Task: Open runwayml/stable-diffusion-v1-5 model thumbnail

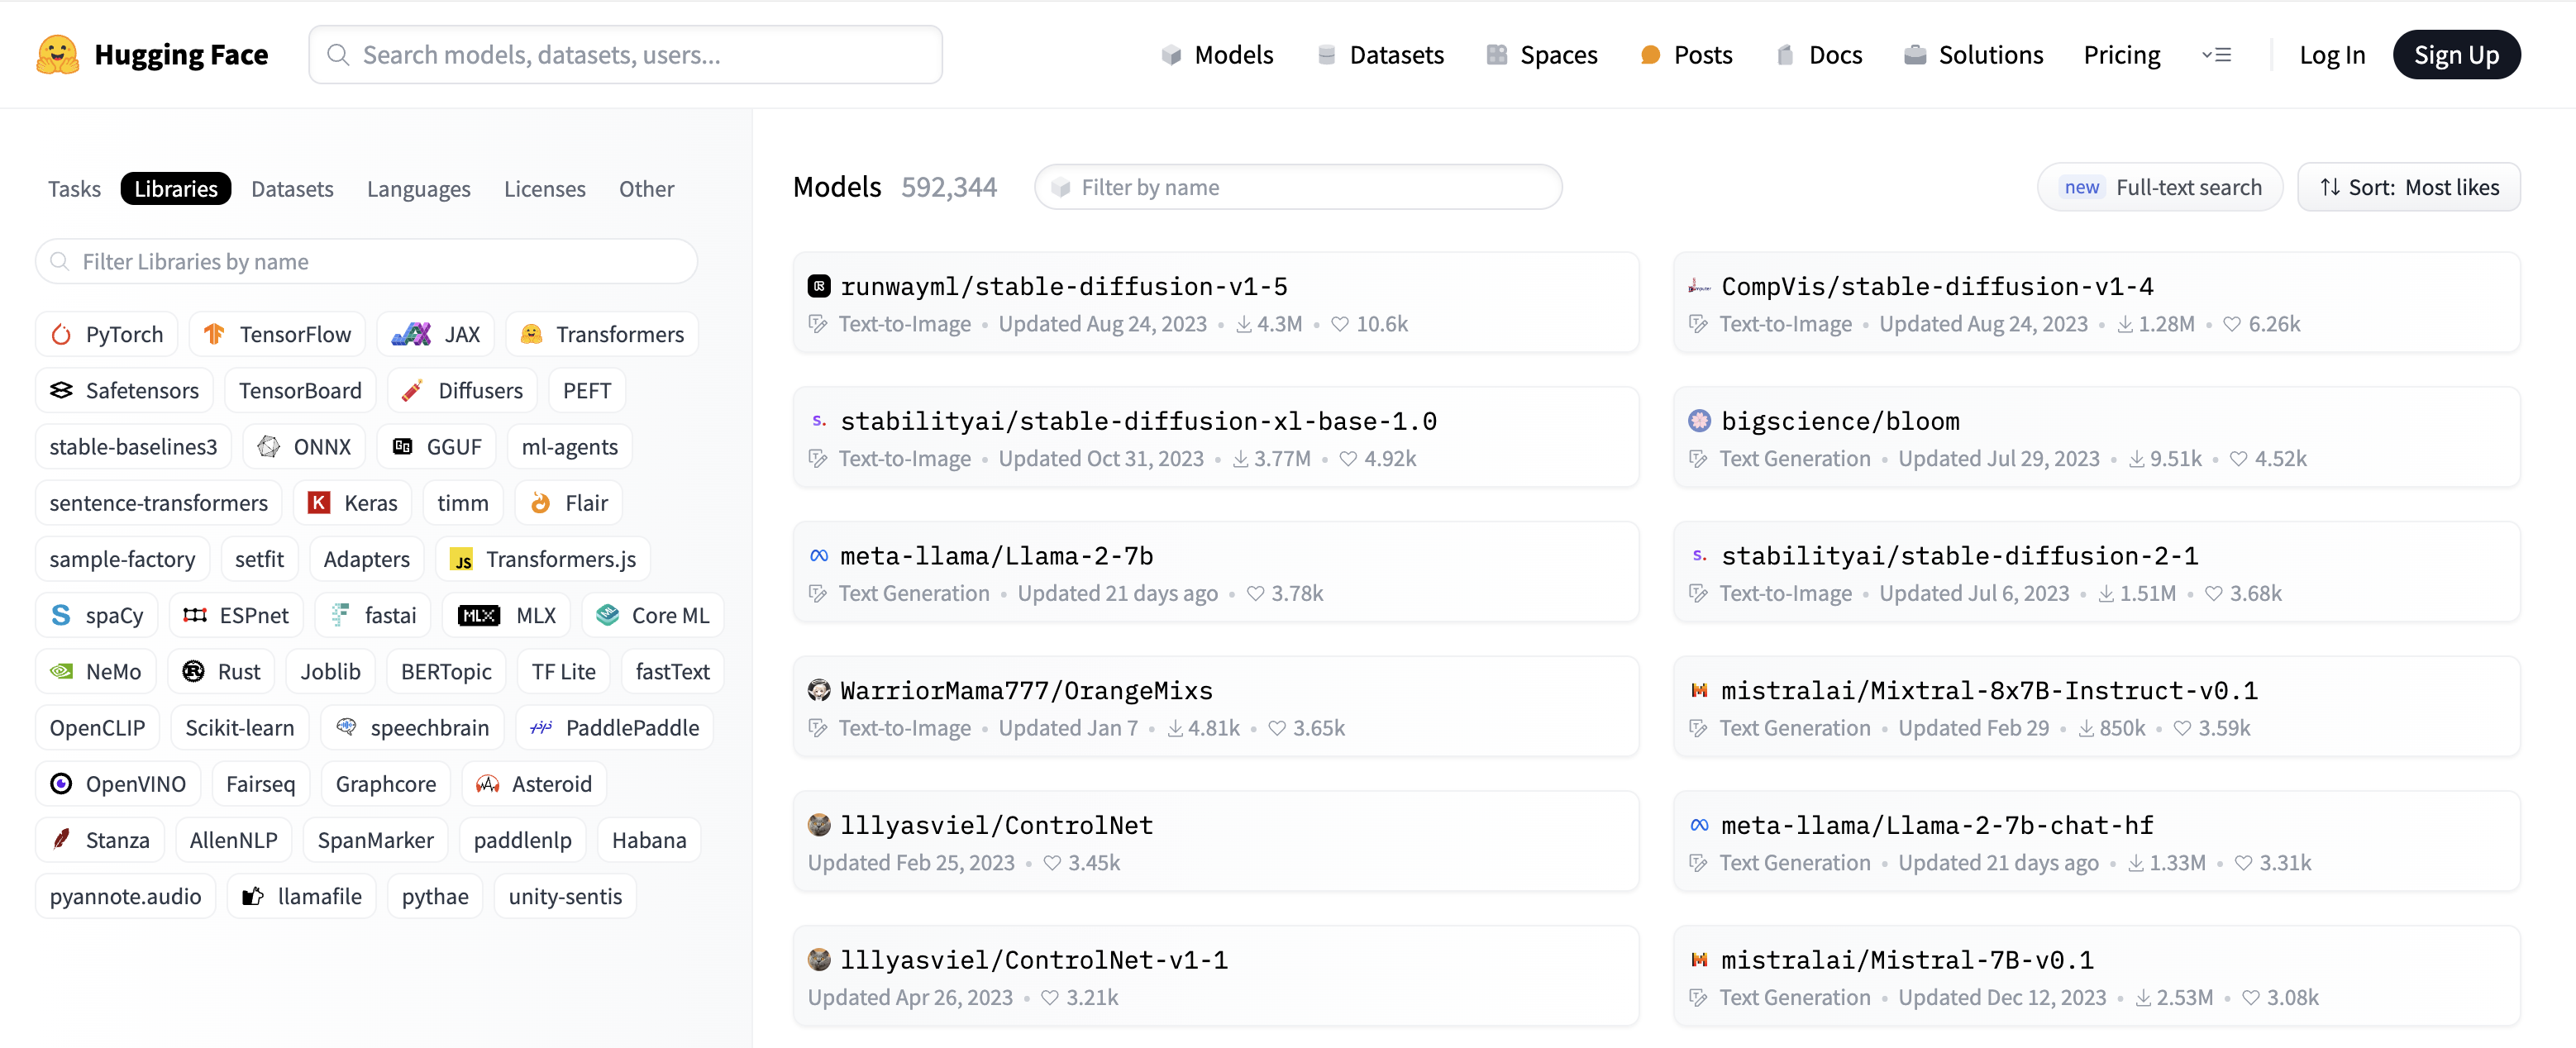Action: point(817,286)
